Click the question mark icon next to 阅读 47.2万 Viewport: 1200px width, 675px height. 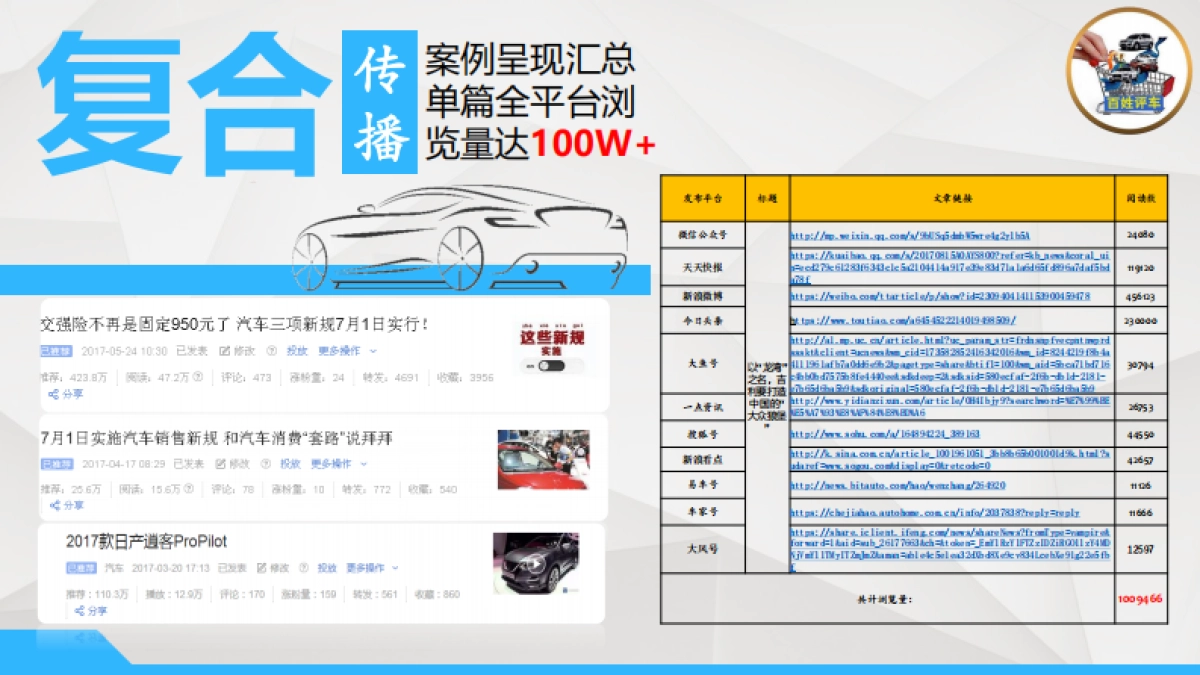(x=197, y=377)
